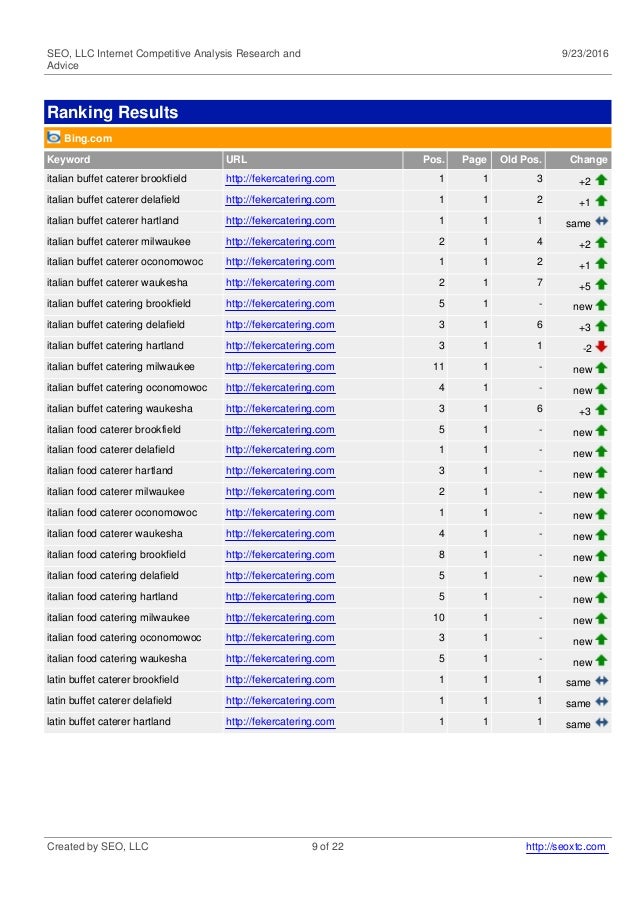638x902 pixels.
Task: Click green arrow for italian food caterer delafield
Action: coord(601,452)
